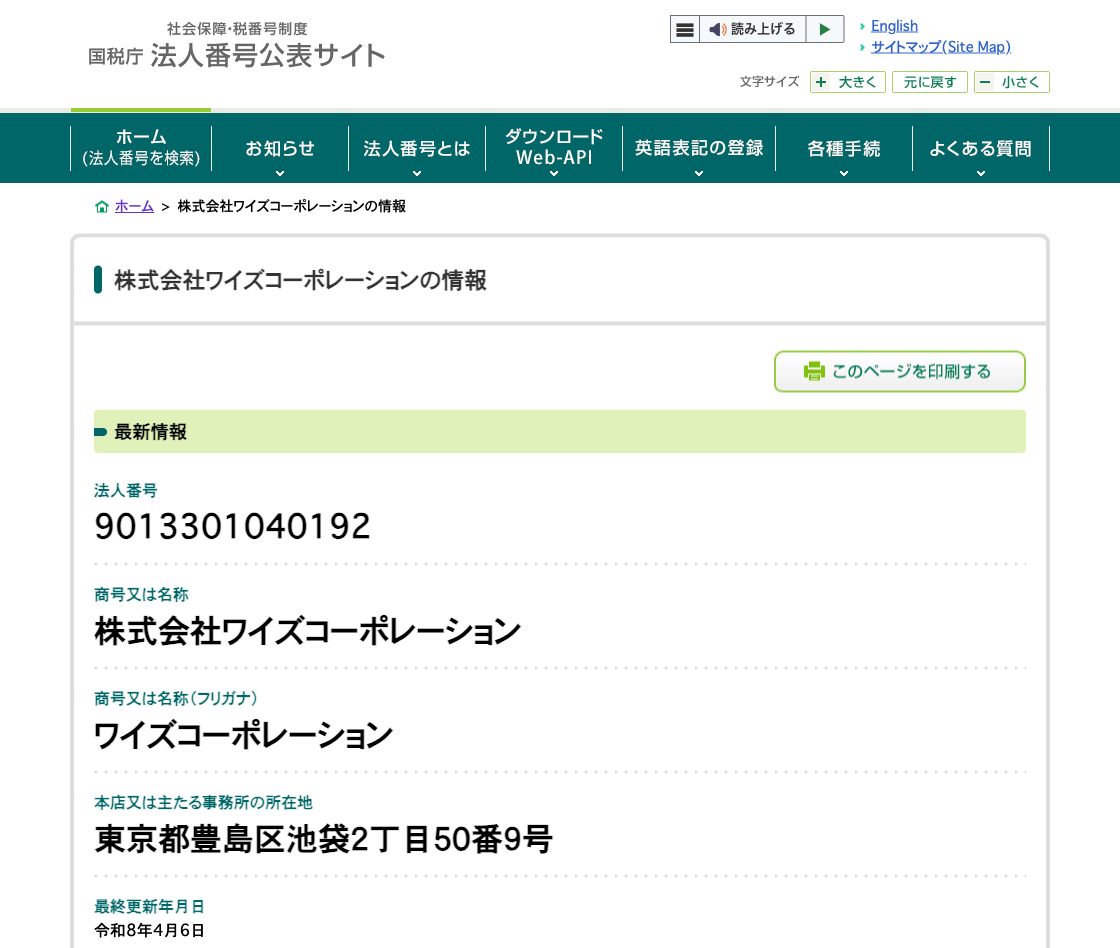Click the corporate number 9013301040192
The width and height of the screenshot is (1120, 948).
(233, 527)
